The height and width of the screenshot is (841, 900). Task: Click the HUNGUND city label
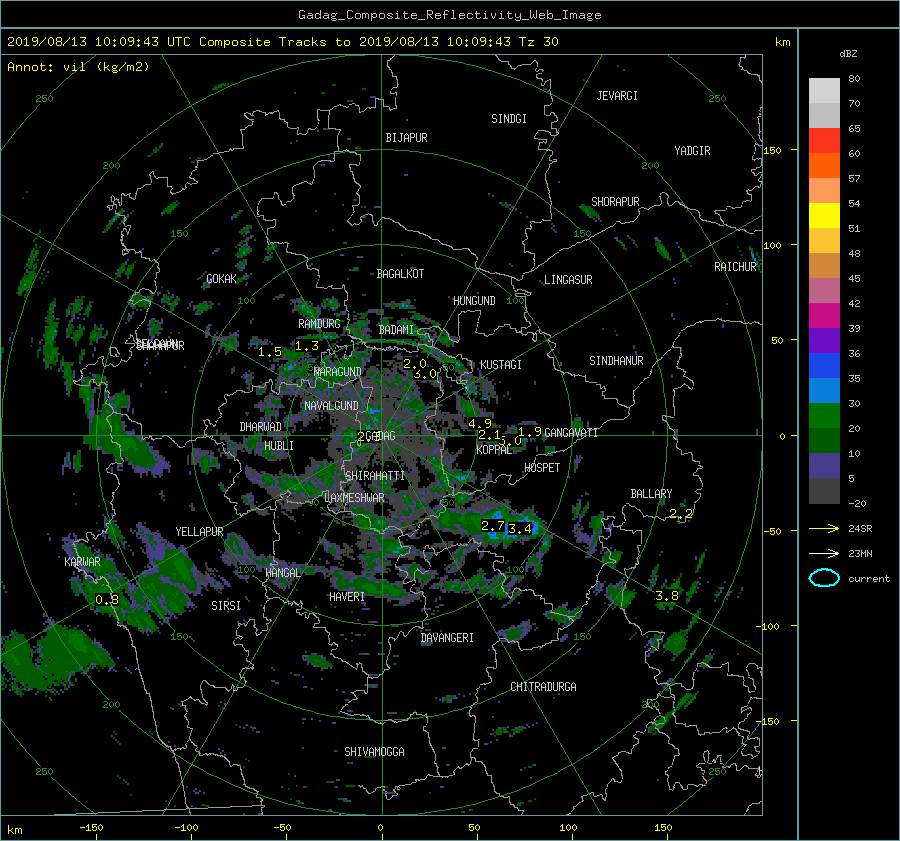[474, 301]
